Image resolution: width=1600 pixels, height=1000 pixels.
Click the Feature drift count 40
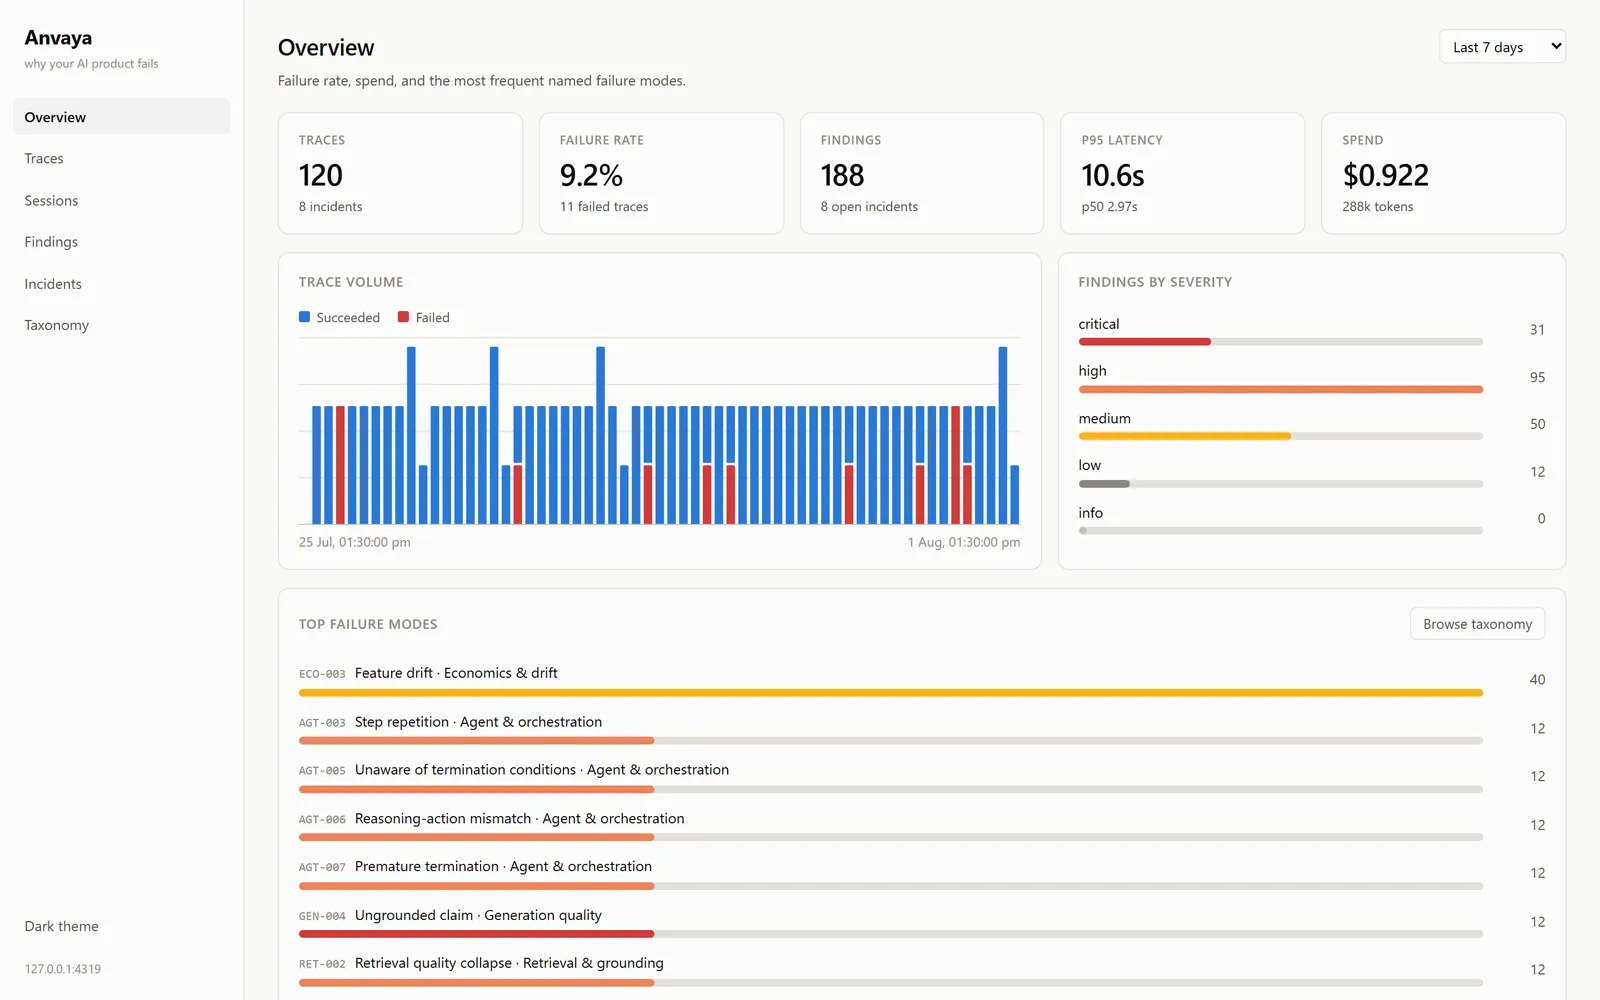click(x=1537, y=680)
